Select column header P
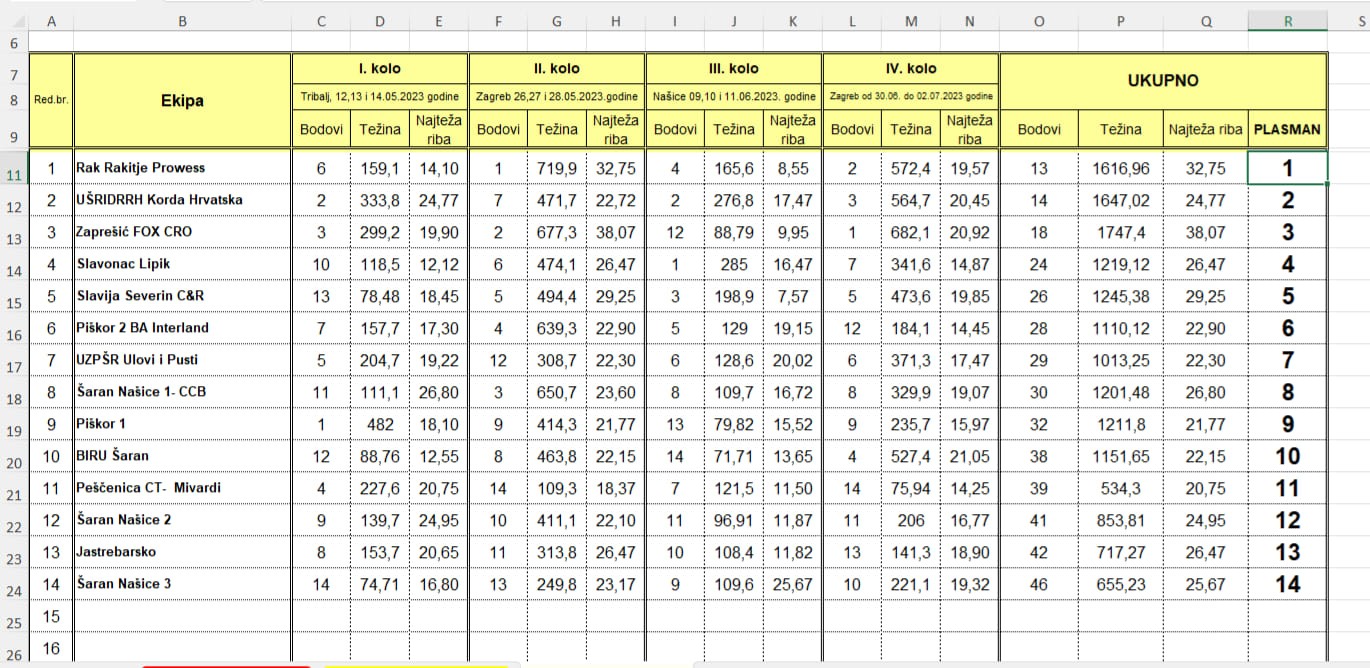This screenshot has height=668, width=1370. [x=1121, y=22]
